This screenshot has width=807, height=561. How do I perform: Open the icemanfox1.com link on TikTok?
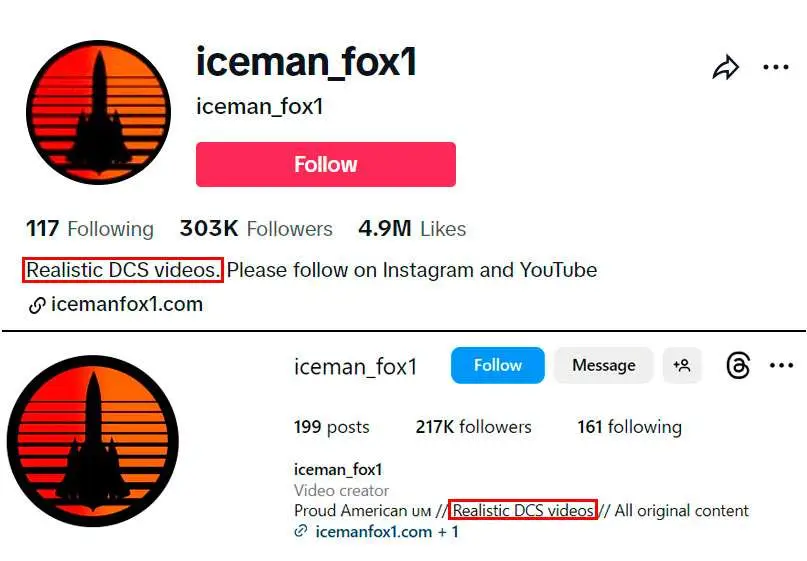click(x=126, y=304)
